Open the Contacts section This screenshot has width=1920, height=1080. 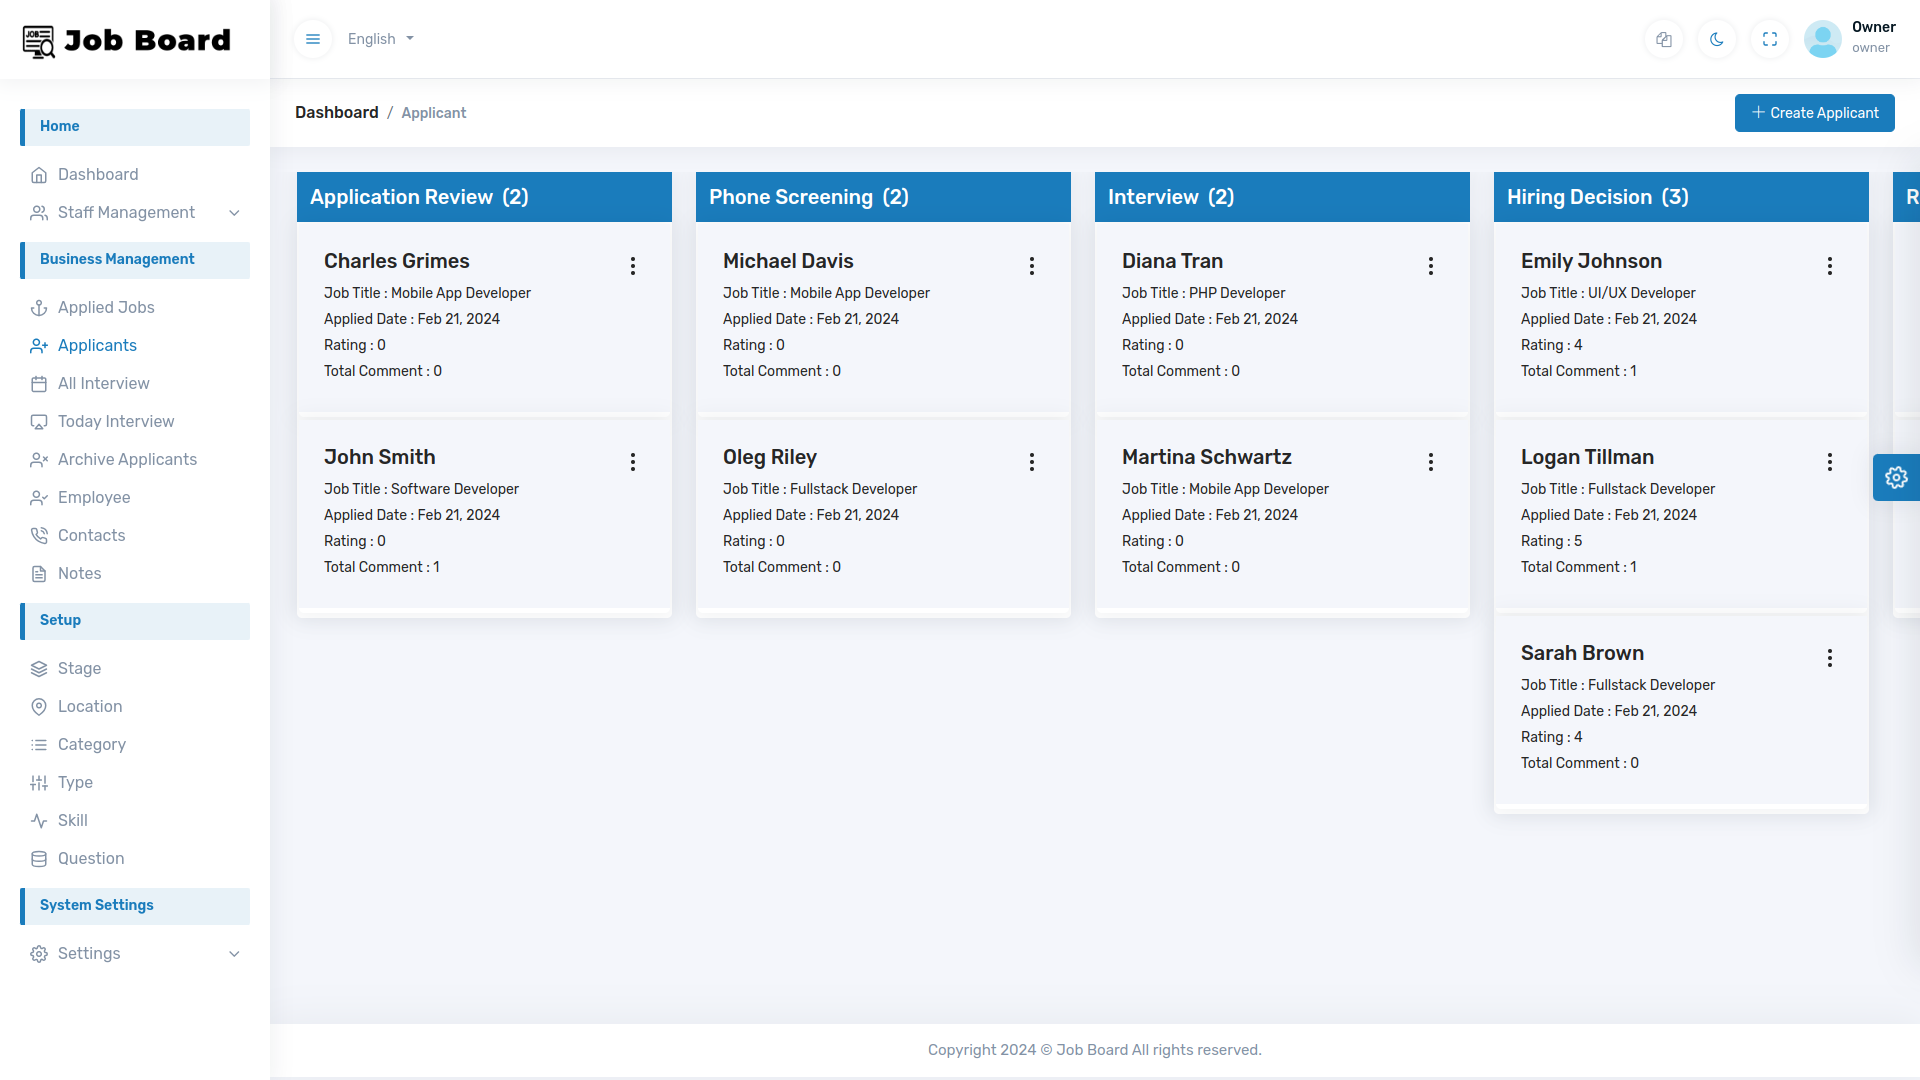click(91, 535)
